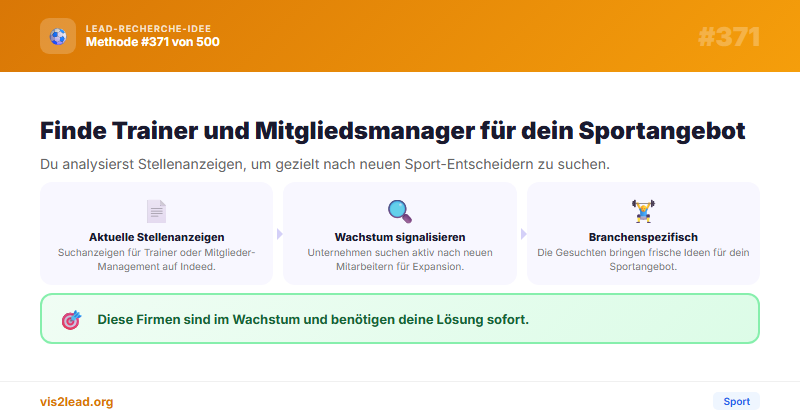
Task: Click description 'Die Gesuchten bringen frische Ideen'
Action: pos(643,259)
